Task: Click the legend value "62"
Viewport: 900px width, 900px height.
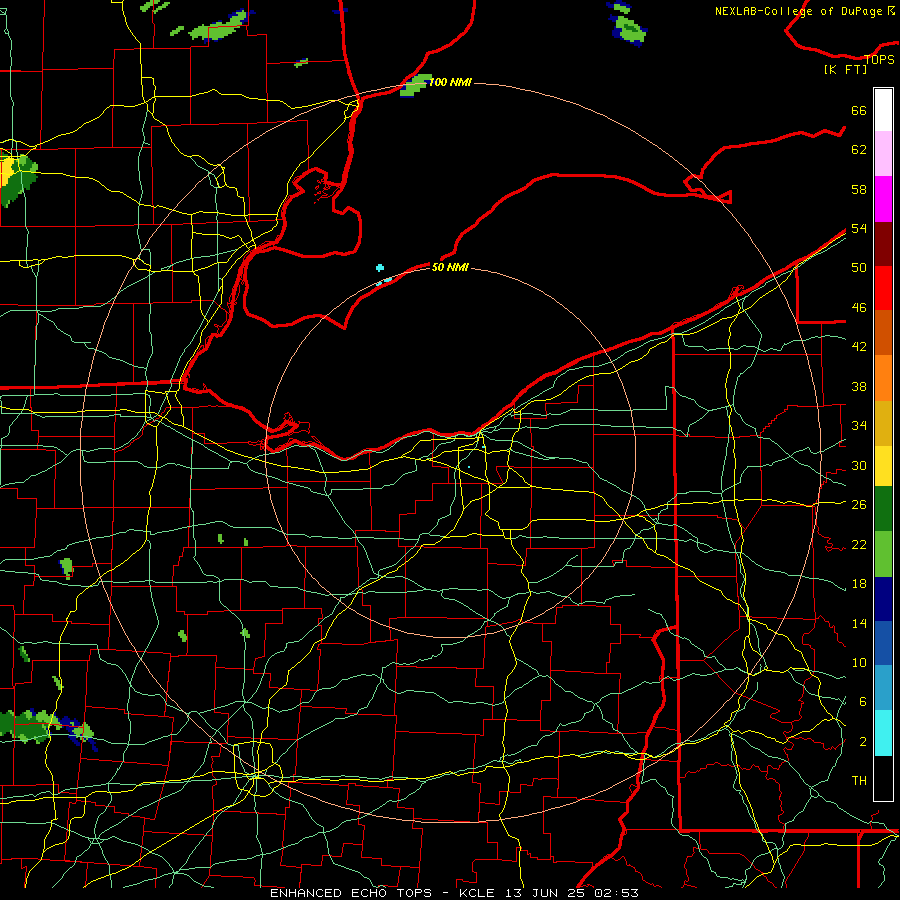Action: point(859,150)
